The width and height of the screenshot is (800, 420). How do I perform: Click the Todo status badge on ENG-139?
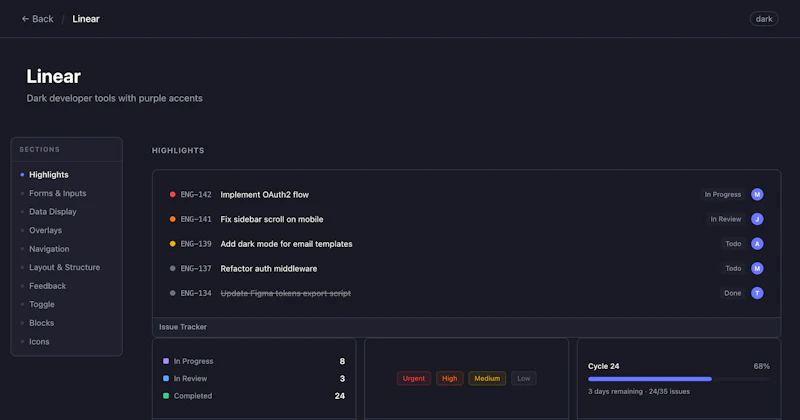(733, 244)
